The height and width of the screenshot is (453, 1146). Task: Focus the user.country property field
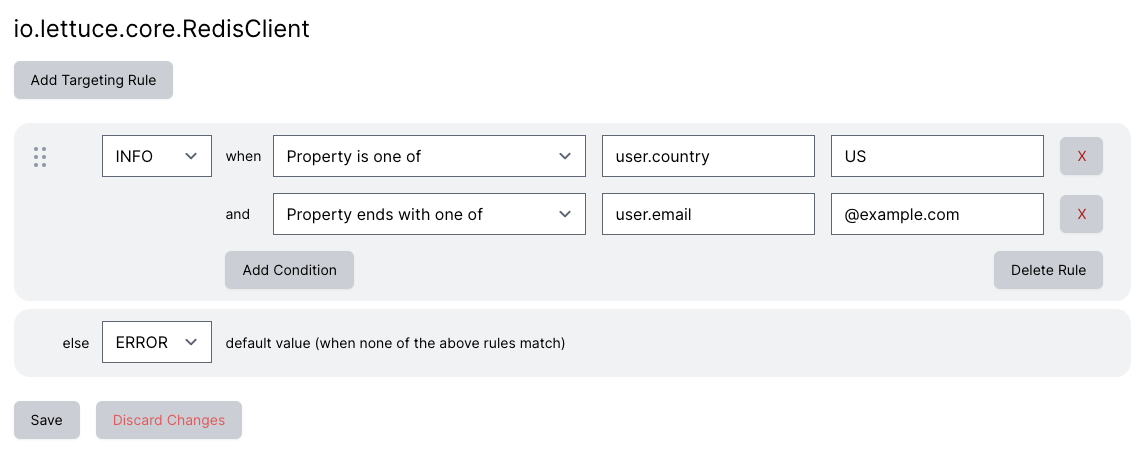708,156
